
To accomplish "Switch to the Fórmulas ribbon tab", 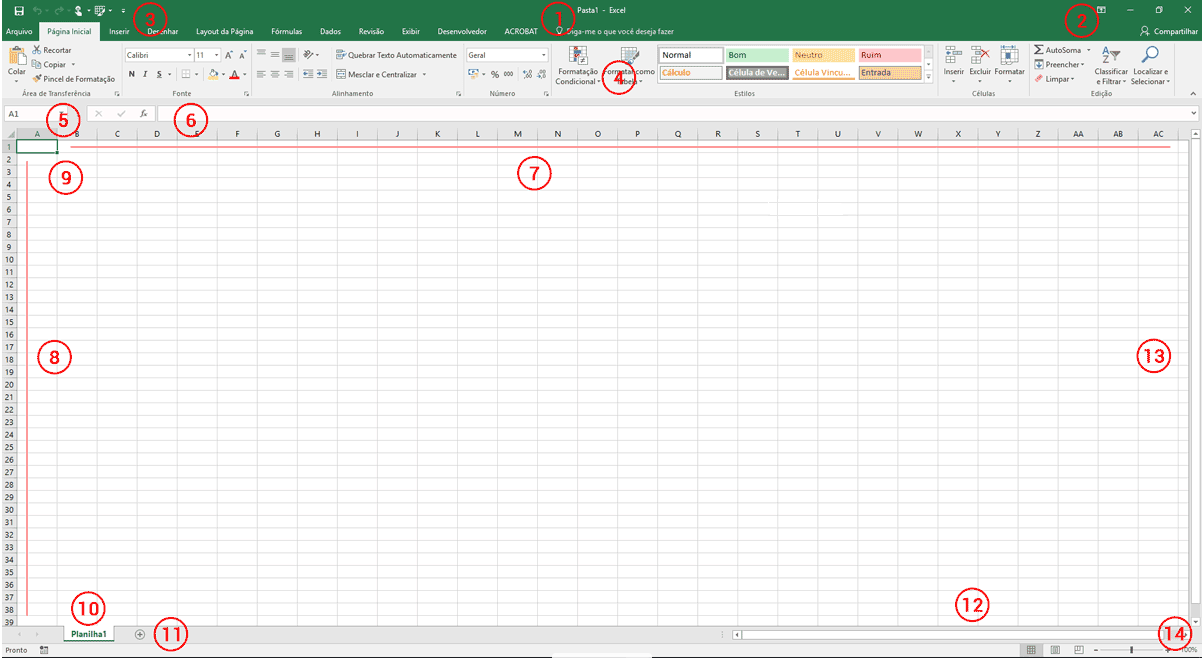I will 286,31.
